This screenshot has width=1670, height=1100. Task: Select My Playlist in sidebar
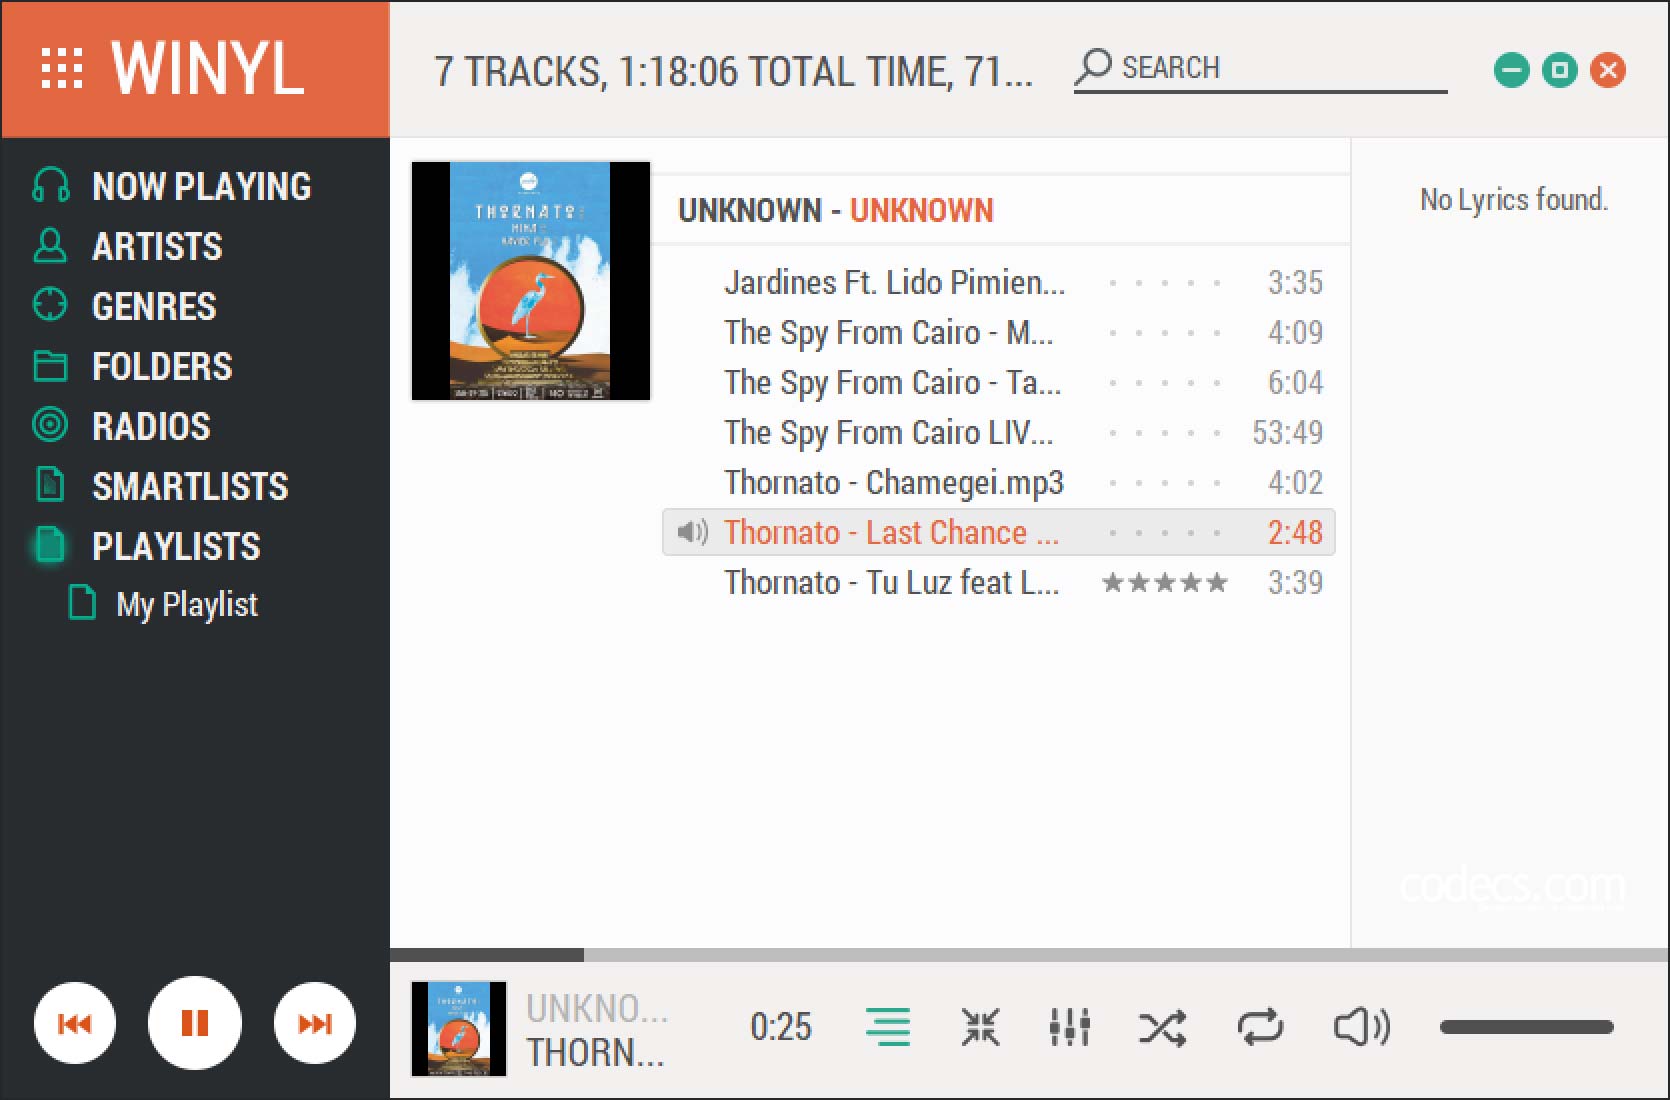[x=163, y=604]
